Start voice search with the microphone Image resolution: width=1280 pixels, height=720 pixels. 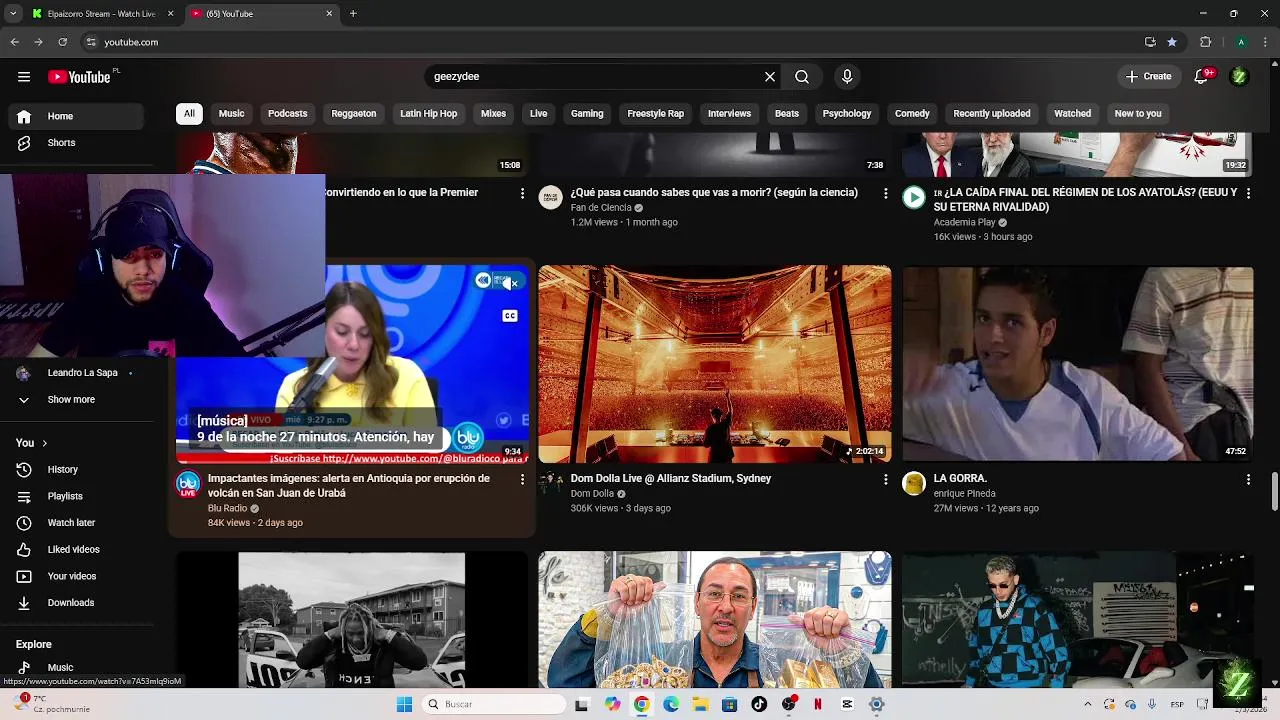point(847,77)
